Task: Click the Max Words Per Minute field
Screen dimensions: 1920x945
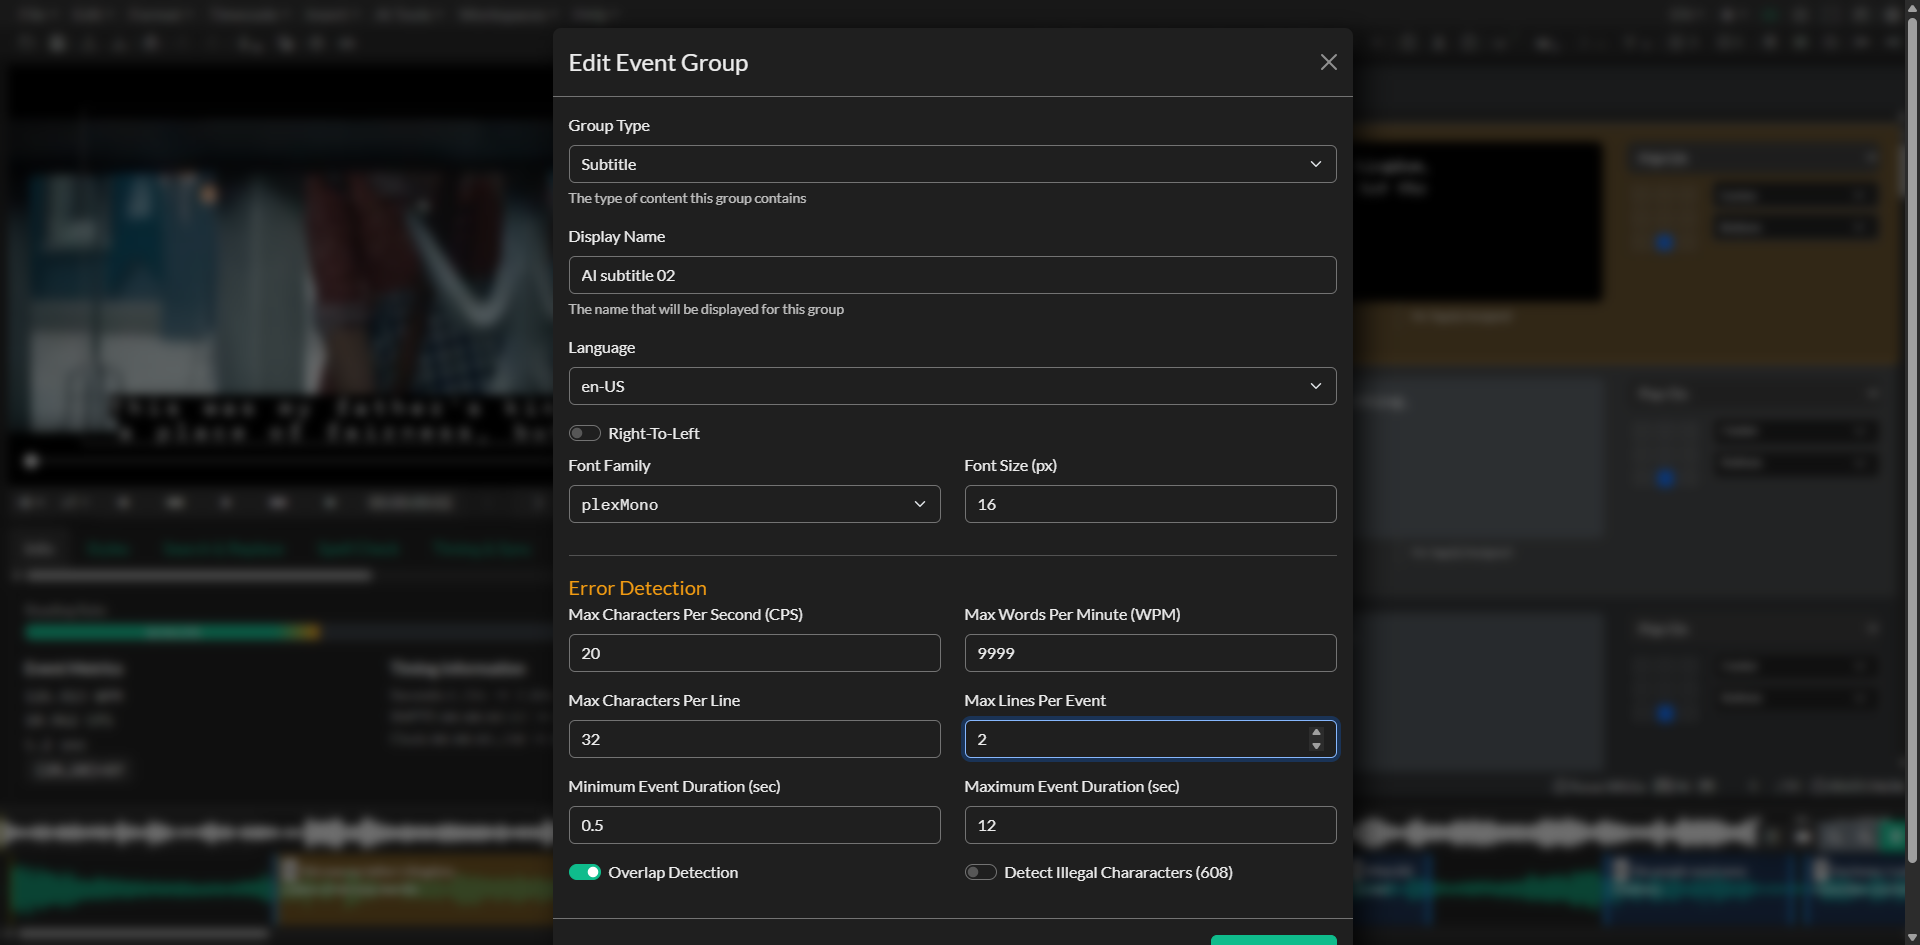Action: click(x=1149, y=653)
